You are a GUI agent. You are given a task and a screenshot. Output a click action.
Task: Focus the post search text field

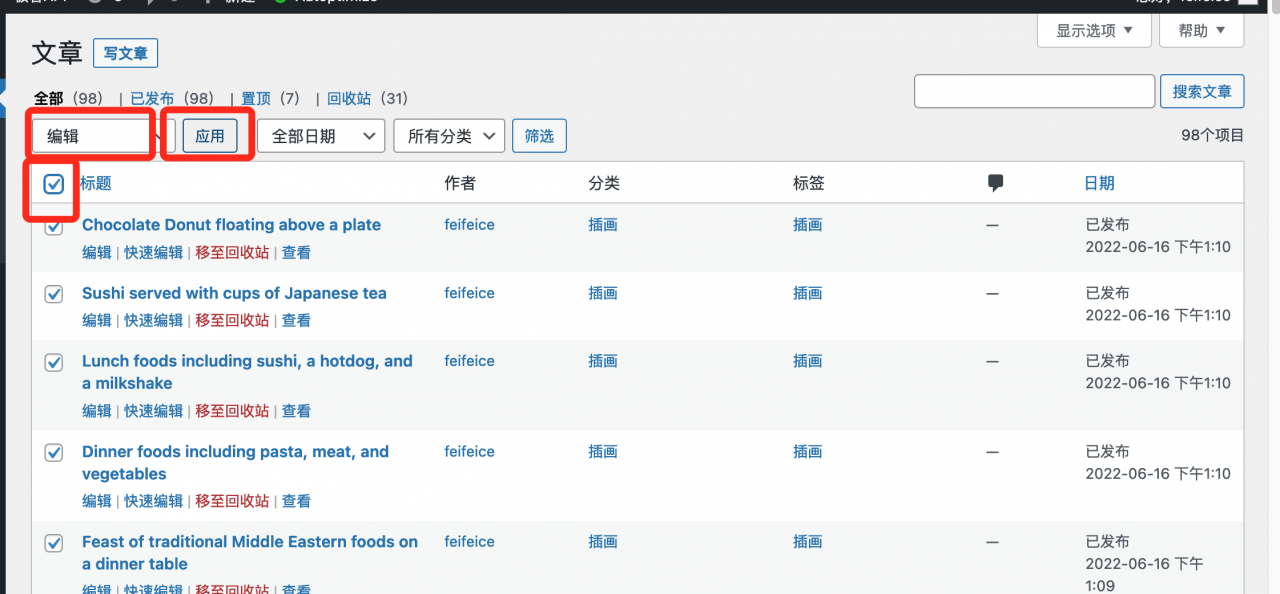tap(1034, 91)
